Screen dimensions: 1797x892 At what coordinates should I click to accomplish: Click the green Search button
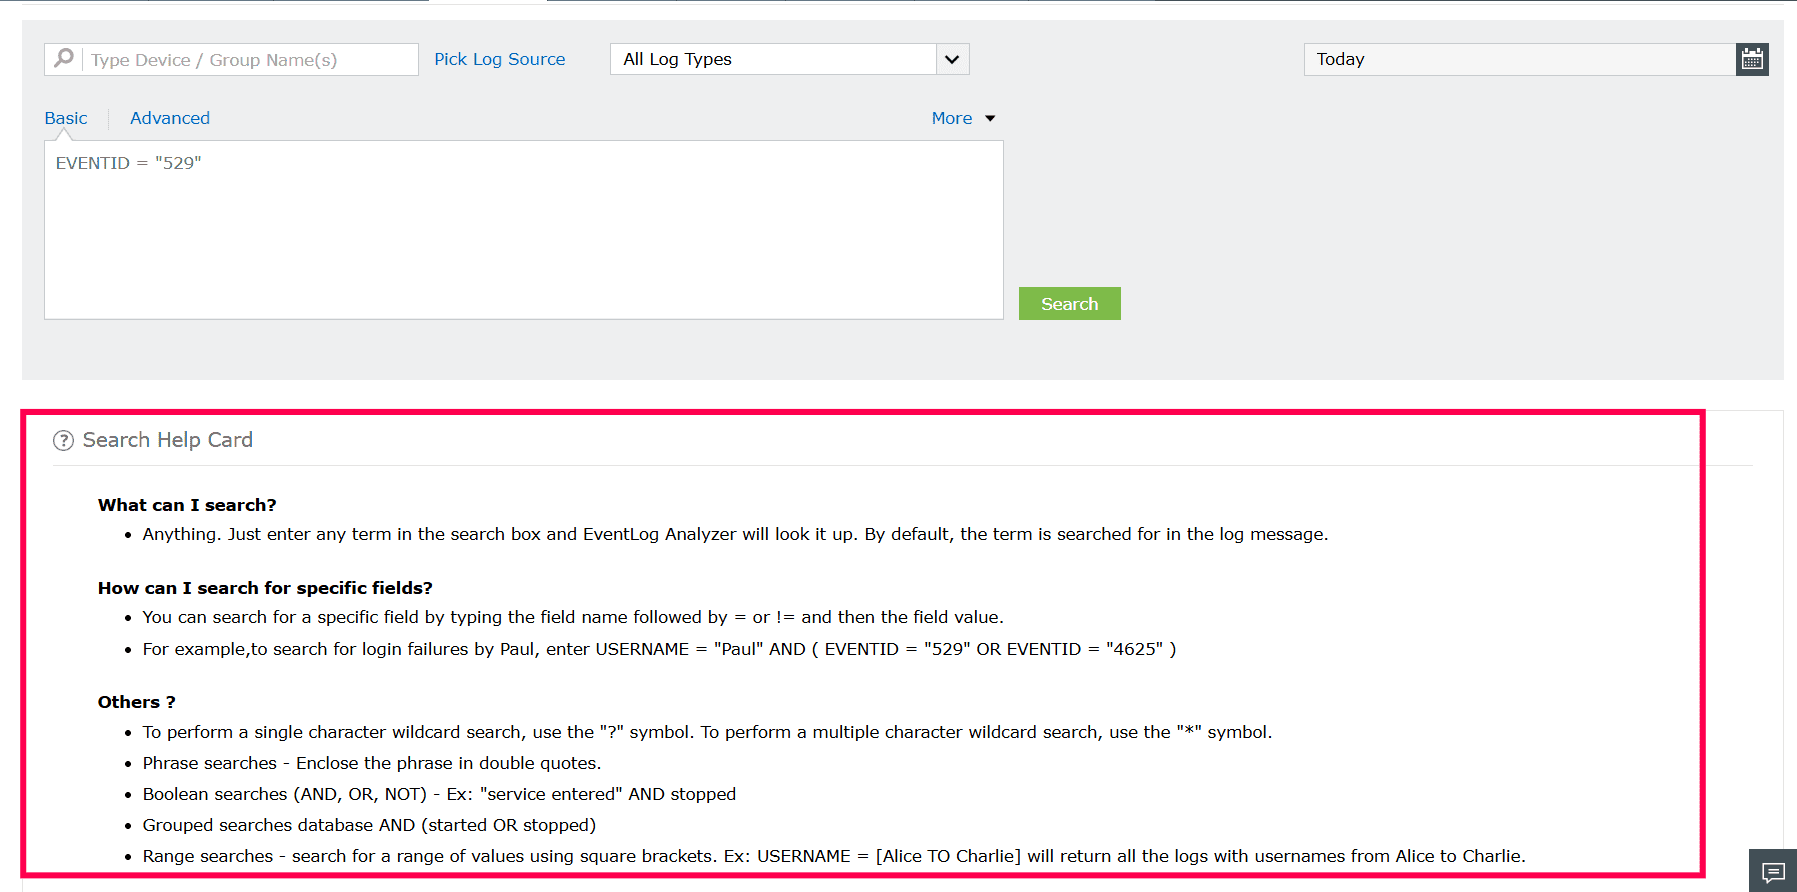[1069, 304]
